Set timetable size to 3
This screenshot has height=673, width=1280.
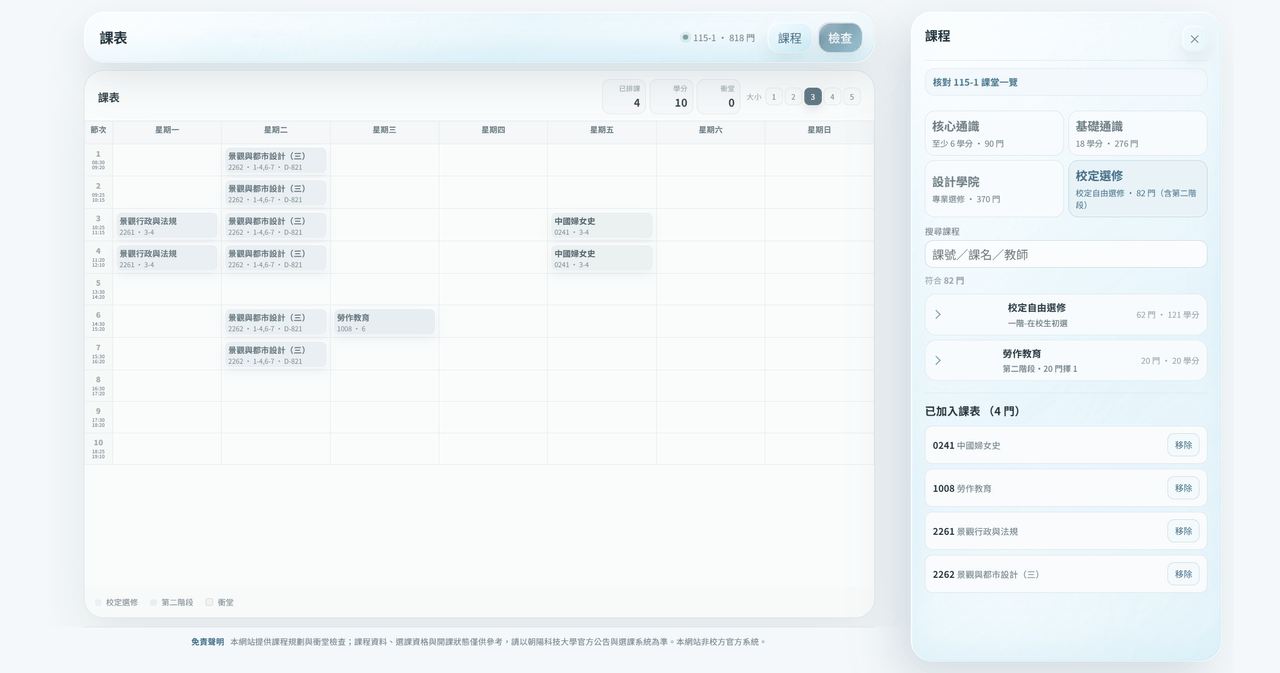813,97
